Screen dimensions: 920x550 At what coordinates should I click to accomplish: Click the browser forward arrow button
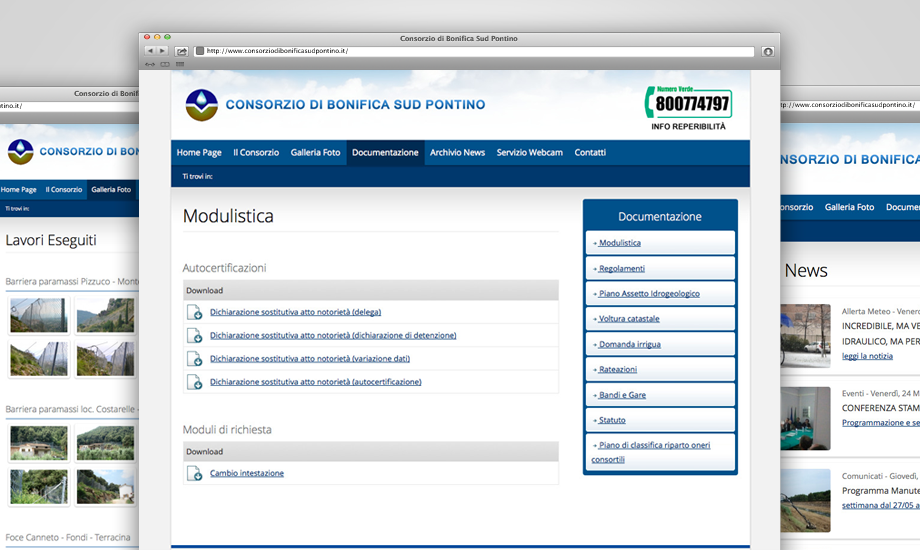(x=163, y=51)
